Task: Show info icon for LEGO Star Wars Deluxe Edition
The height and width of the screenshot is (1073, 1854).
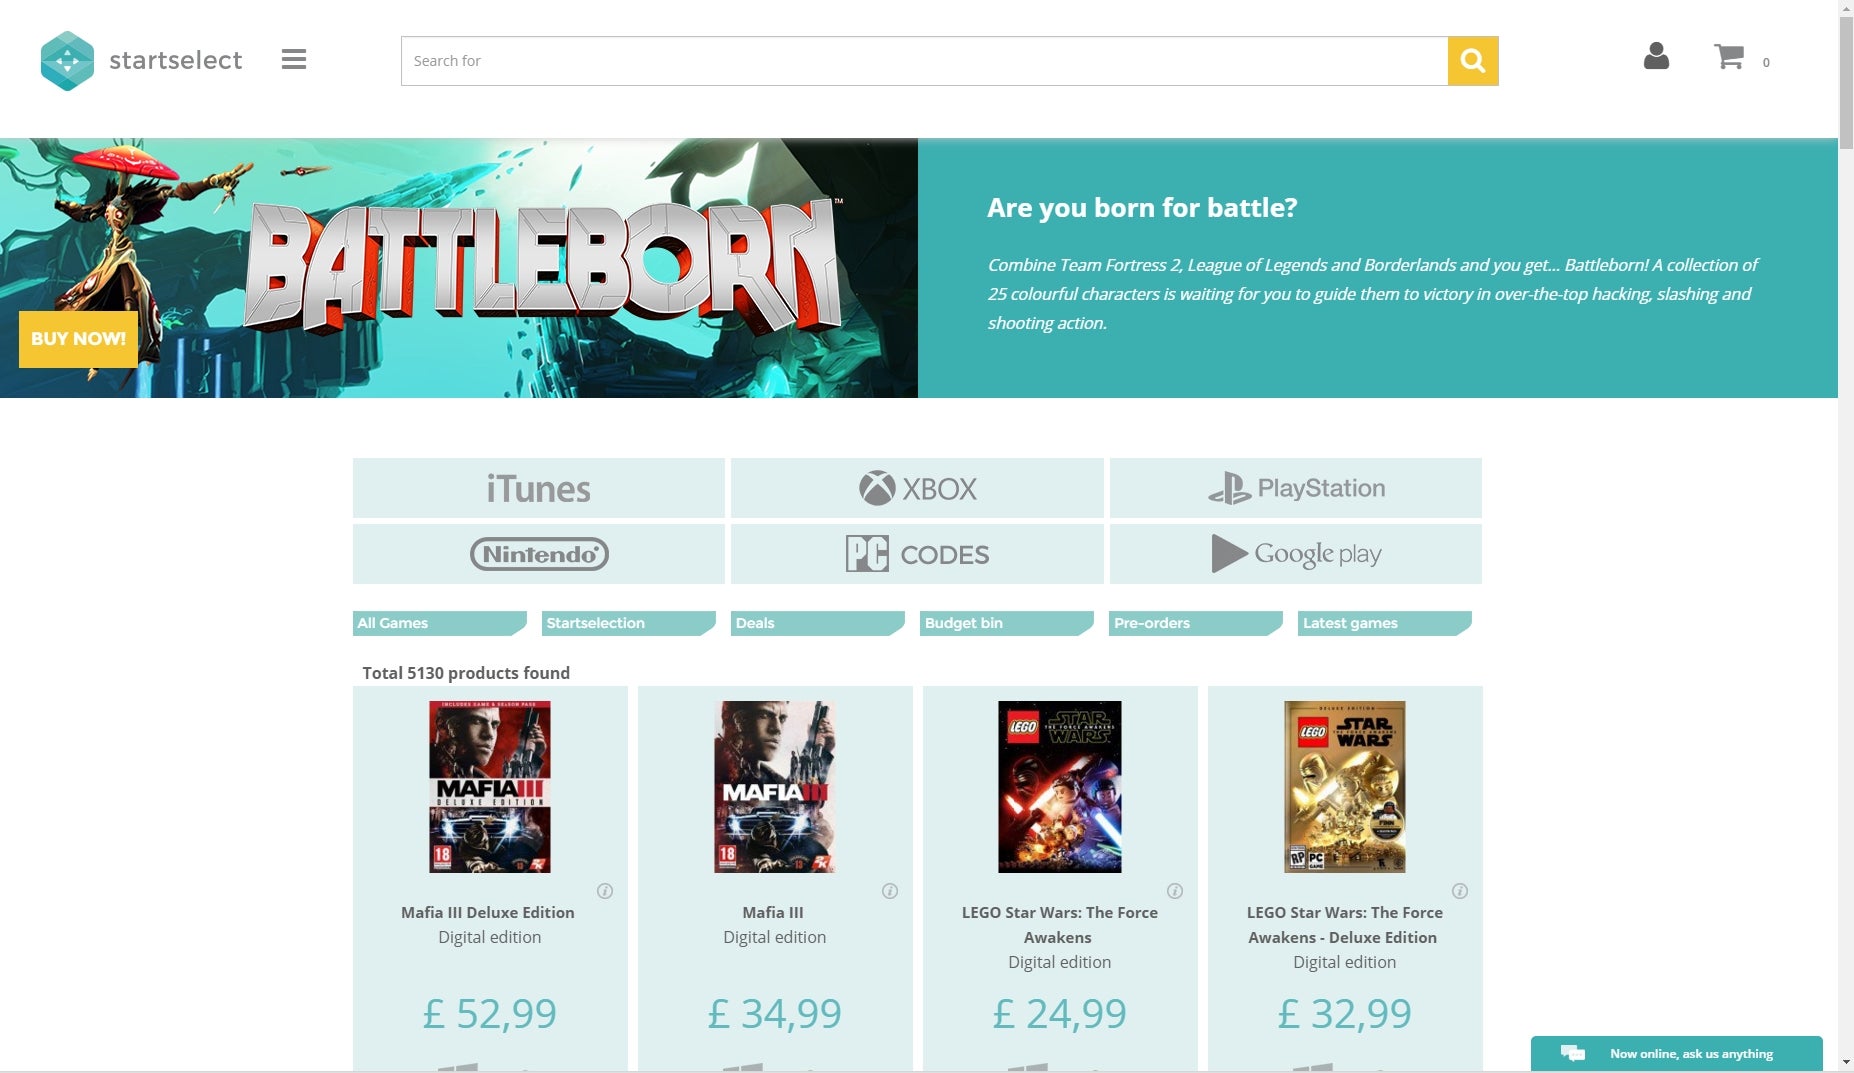Action: click(1460, 891)
